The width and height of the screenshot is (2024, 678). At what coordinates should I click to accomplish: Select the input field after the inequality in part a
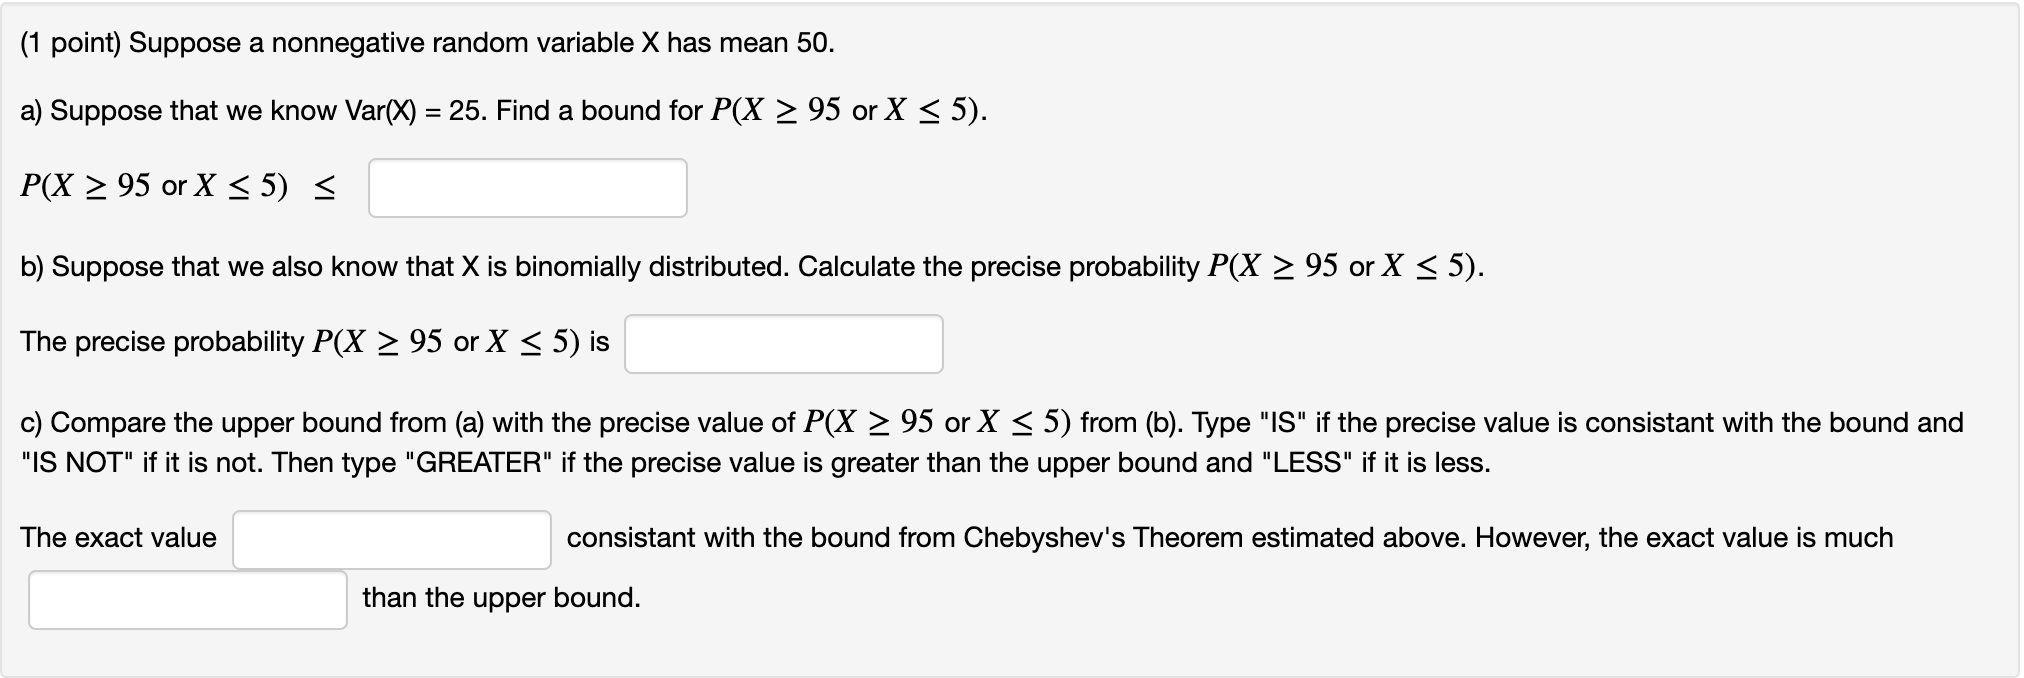528,188
